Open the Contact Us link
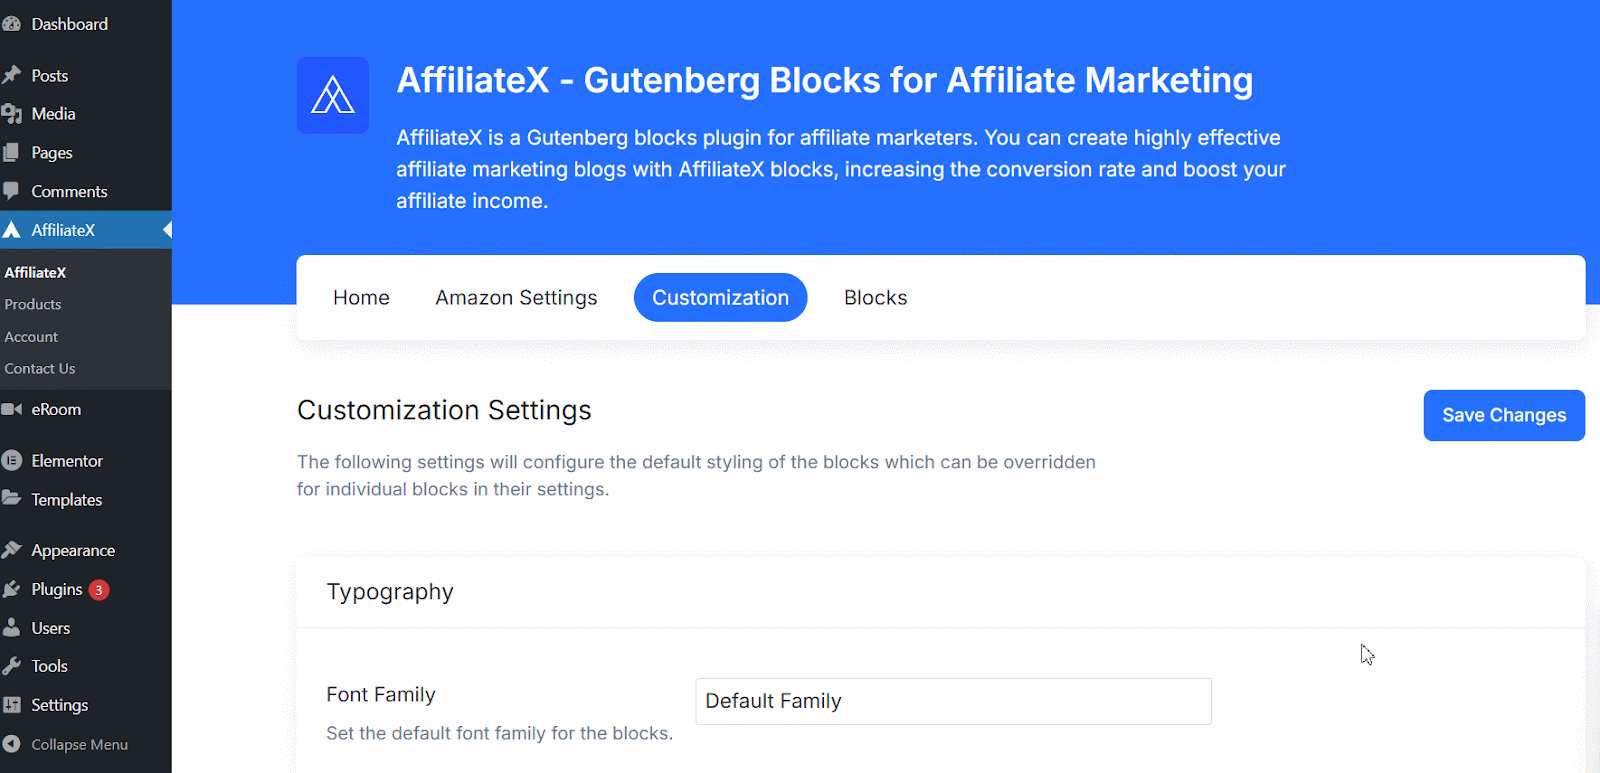1600x773 pixels. (39, 368)
